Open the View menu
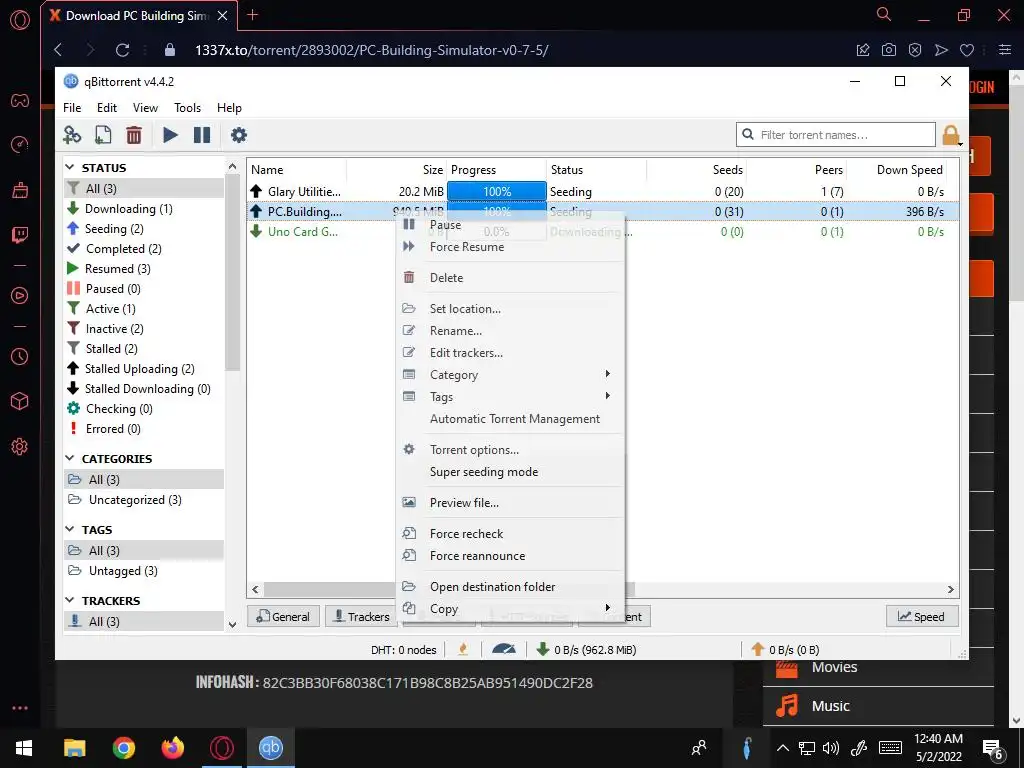 point(145,108)
